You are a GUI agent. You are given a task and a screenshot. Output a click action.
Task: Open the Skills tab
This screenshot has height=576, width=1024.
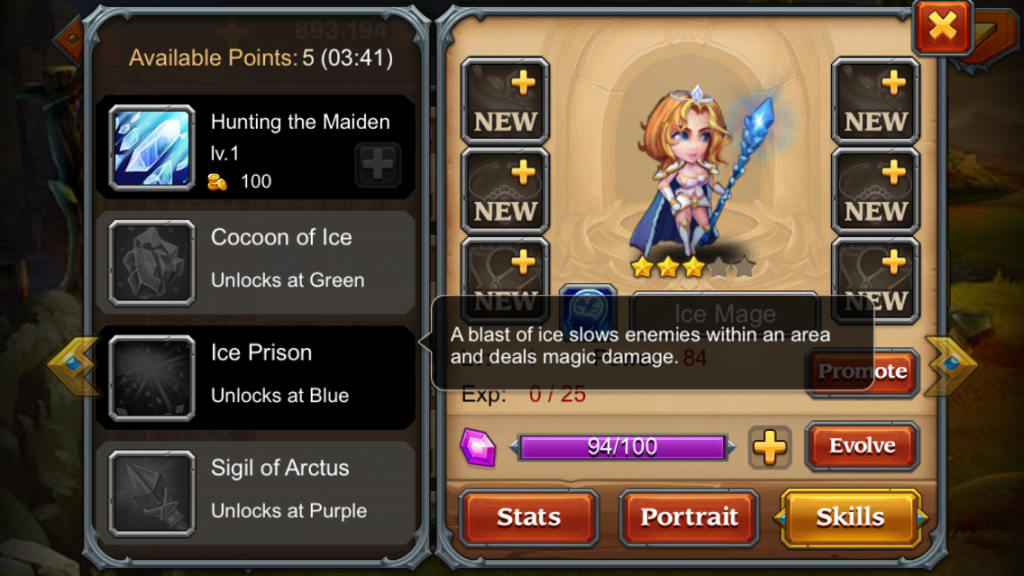click(850, 517)
